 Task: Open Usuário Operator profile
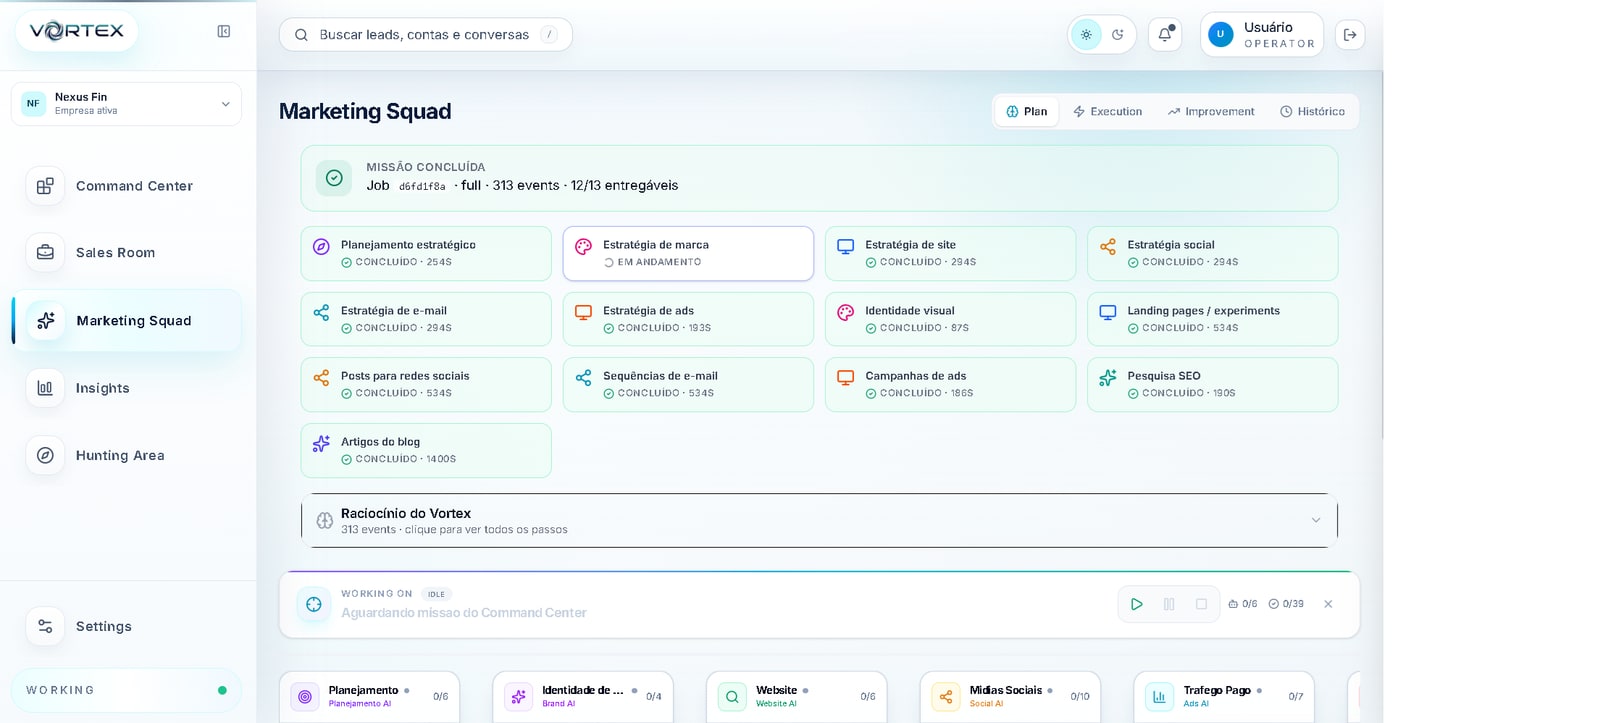pyautogui.click(x=1262, y=35)
